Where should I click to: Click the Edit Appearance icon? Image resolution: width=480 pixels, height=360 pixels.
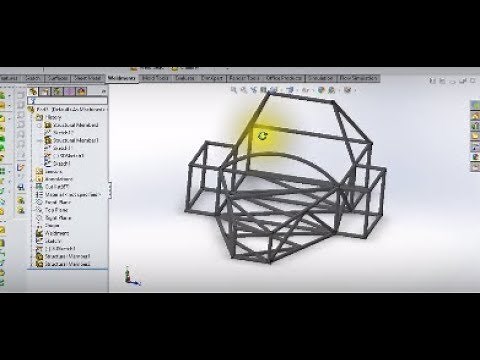tap(321, 90)
